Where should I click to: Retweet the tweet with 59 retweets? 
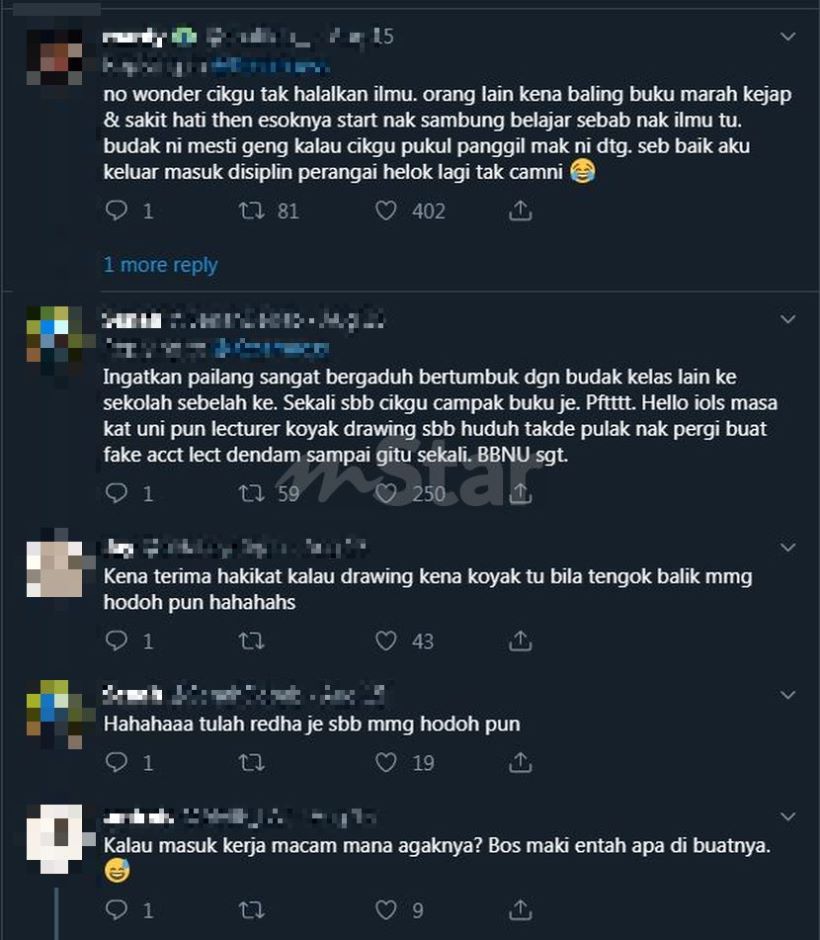pos(251,493)
